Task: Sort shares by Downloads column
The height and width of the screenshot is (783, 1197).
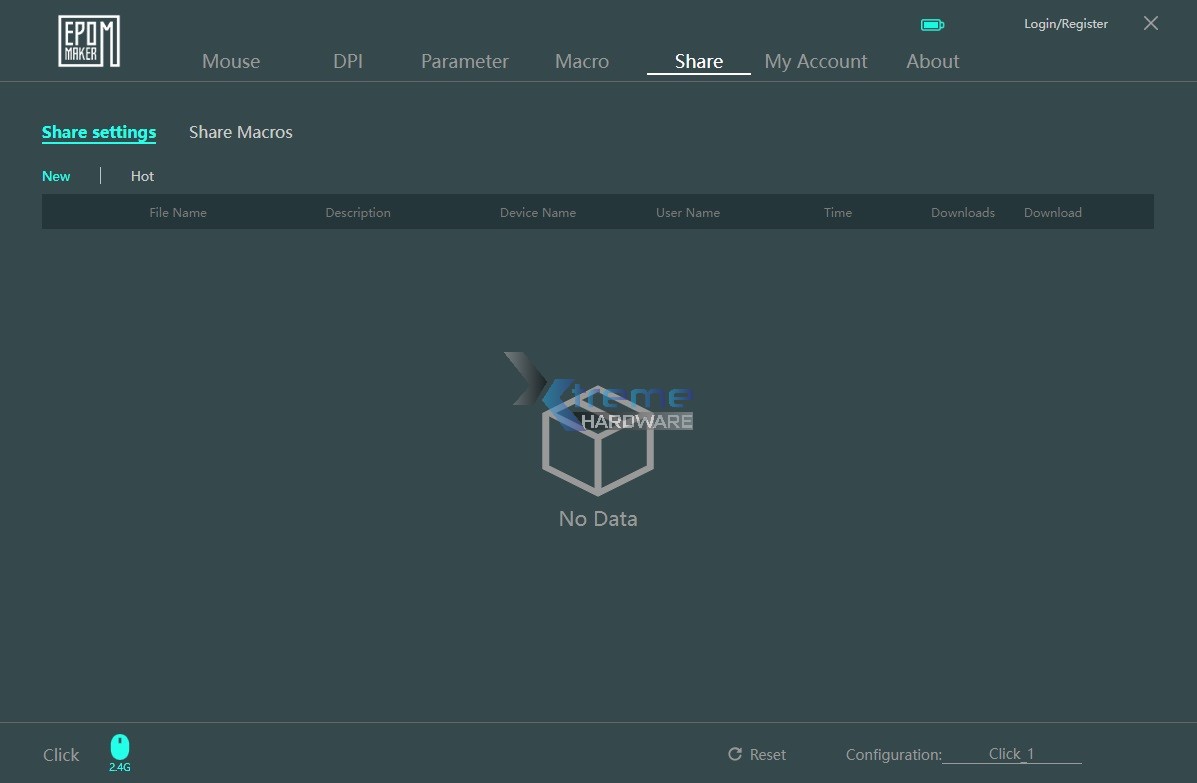Action: (962, 212)
